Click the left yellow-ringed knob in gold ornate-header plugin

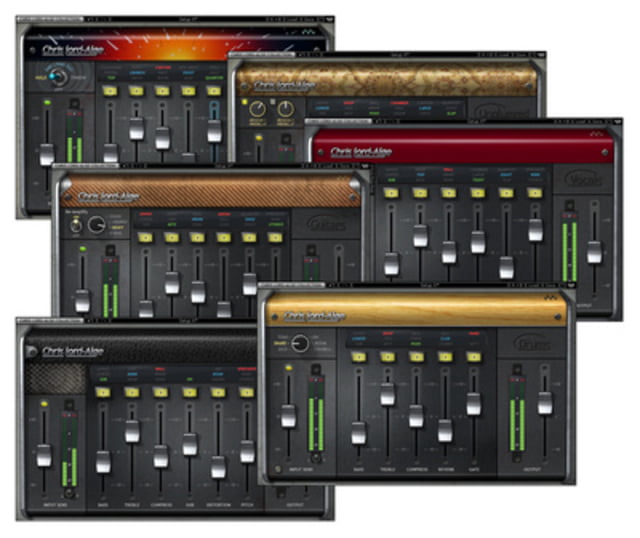(x=258, y=109)
